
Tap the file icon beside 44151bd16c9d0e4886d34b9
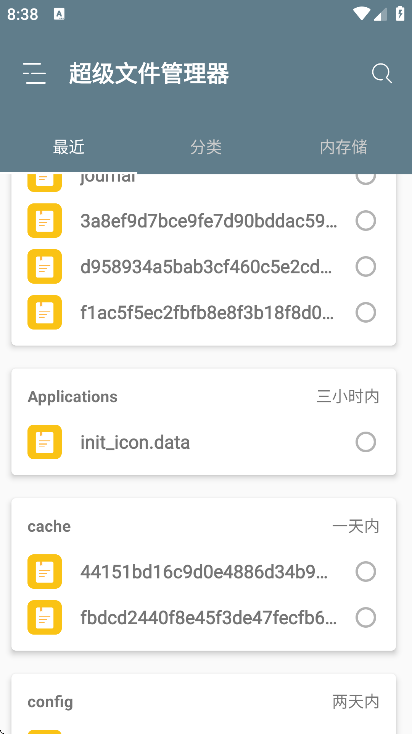[44, 572]
